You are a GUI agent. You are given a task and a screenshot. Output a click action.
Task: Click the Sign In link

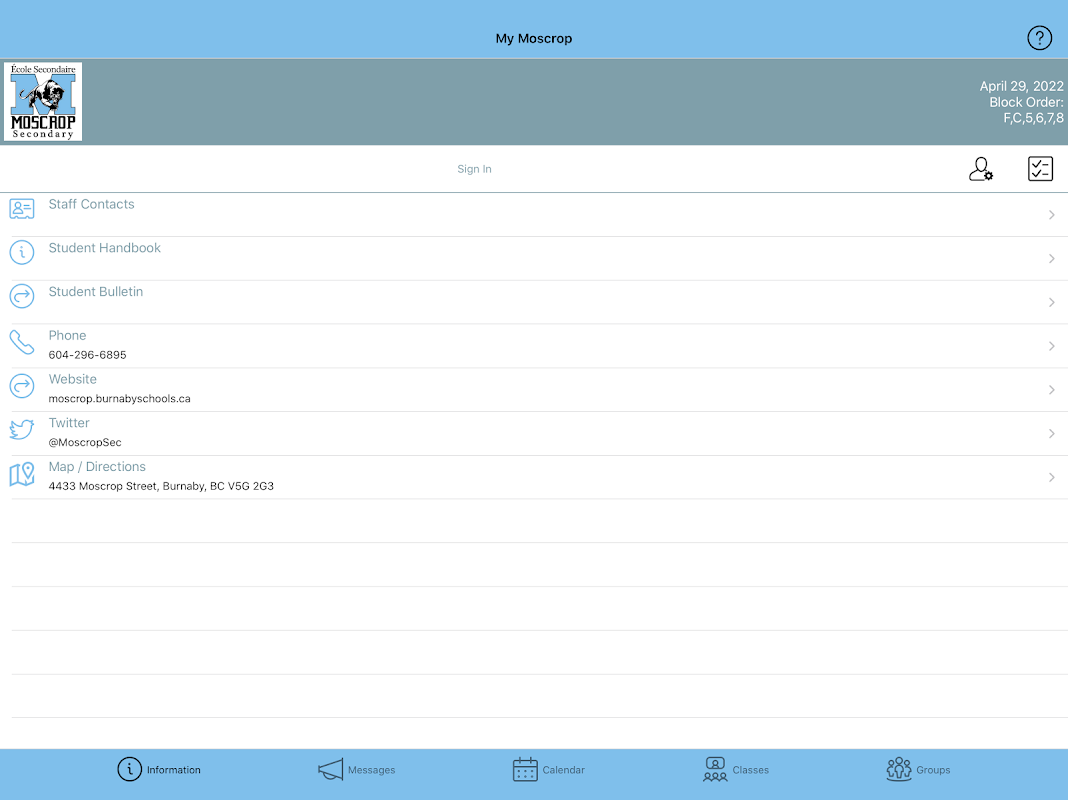point(474,169)
